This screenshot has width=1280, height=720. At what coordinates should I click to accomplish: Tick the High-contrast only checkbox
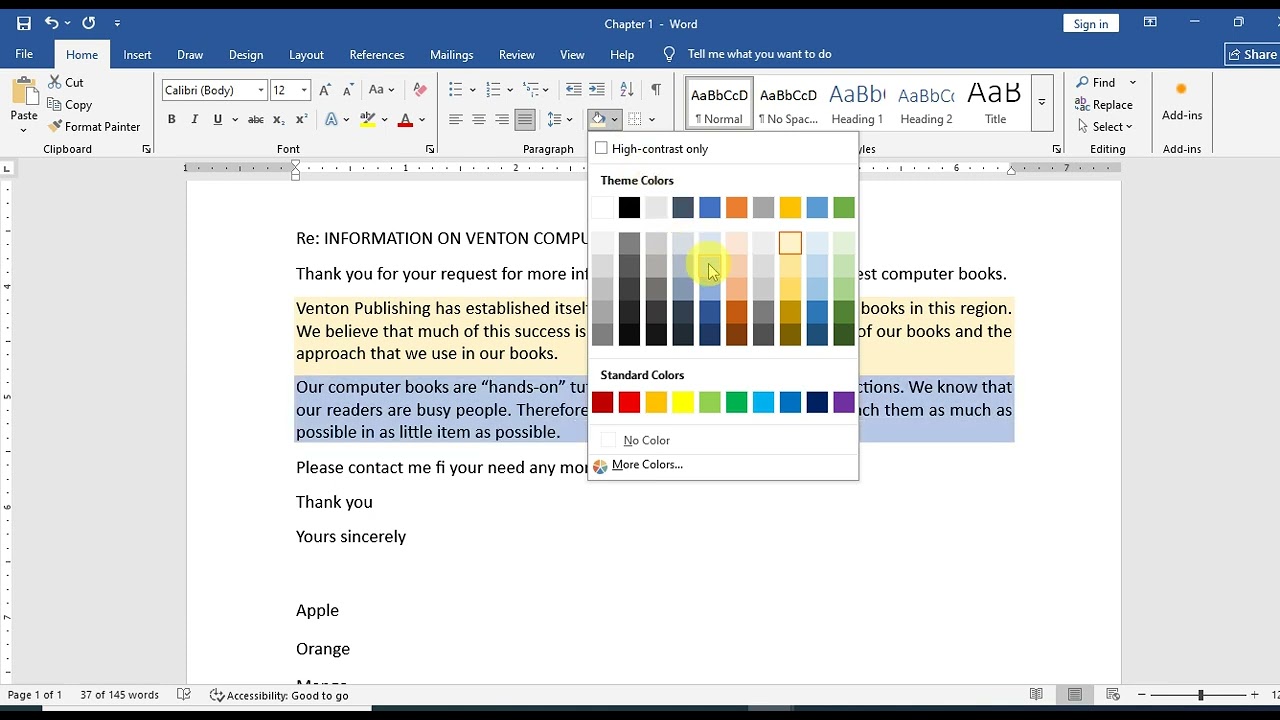pos(601,148)
